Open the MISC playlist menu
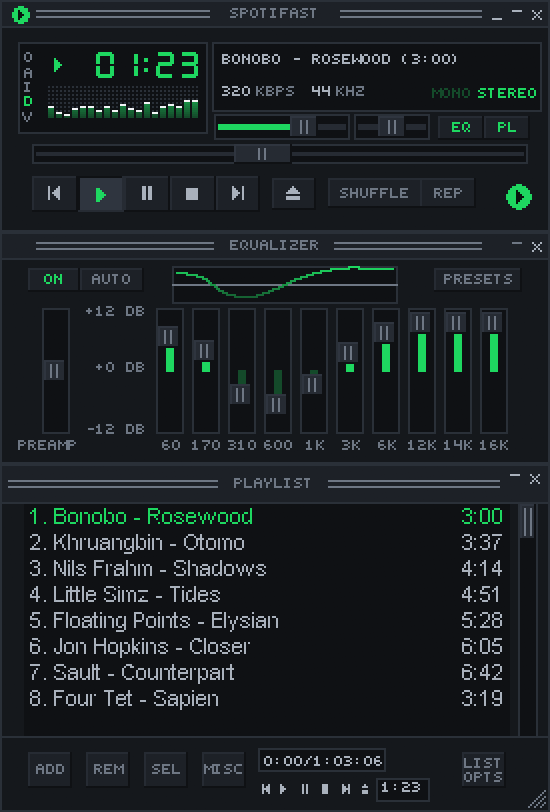Image resolution: width=550 pixels, height=812 pixels. (223, 769)
